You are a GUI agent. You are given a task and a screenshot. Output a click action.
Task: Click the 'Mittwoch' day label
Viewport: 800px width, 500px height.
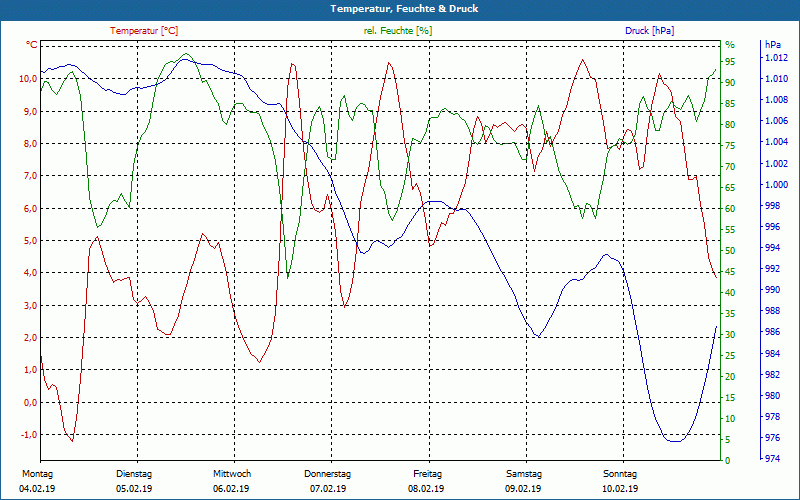coord(232,474)
